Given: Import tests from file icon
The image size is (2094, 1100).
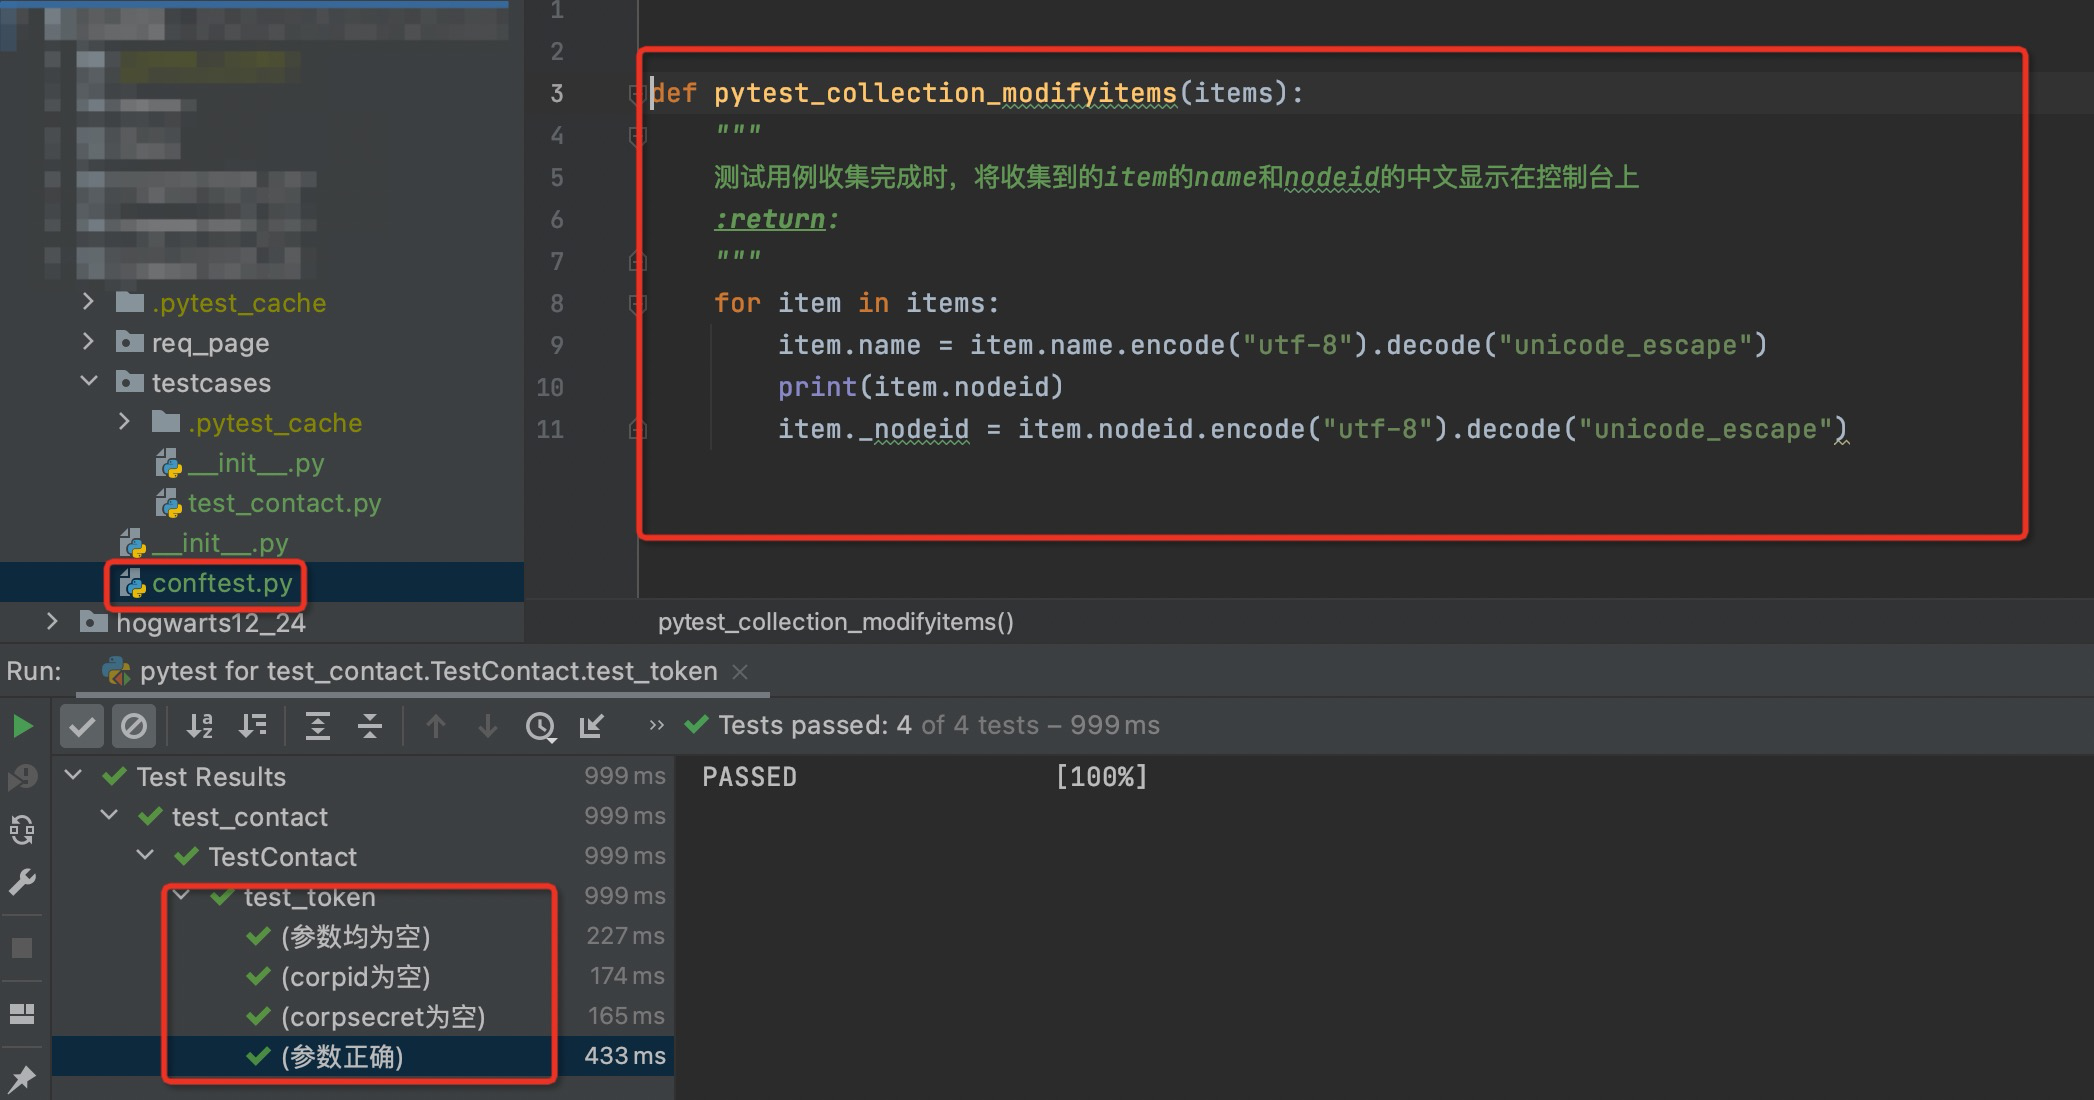Looking at the screenshot, I should click(592, 726).
